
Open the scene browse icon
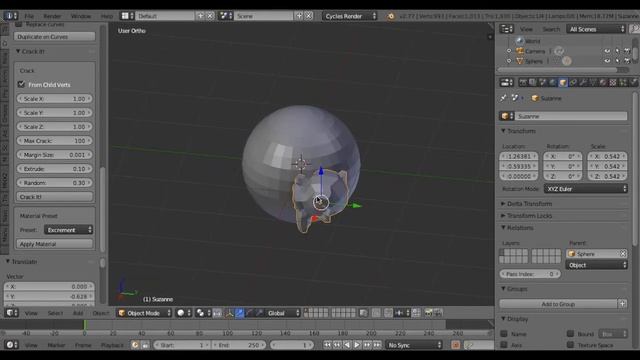226,16
